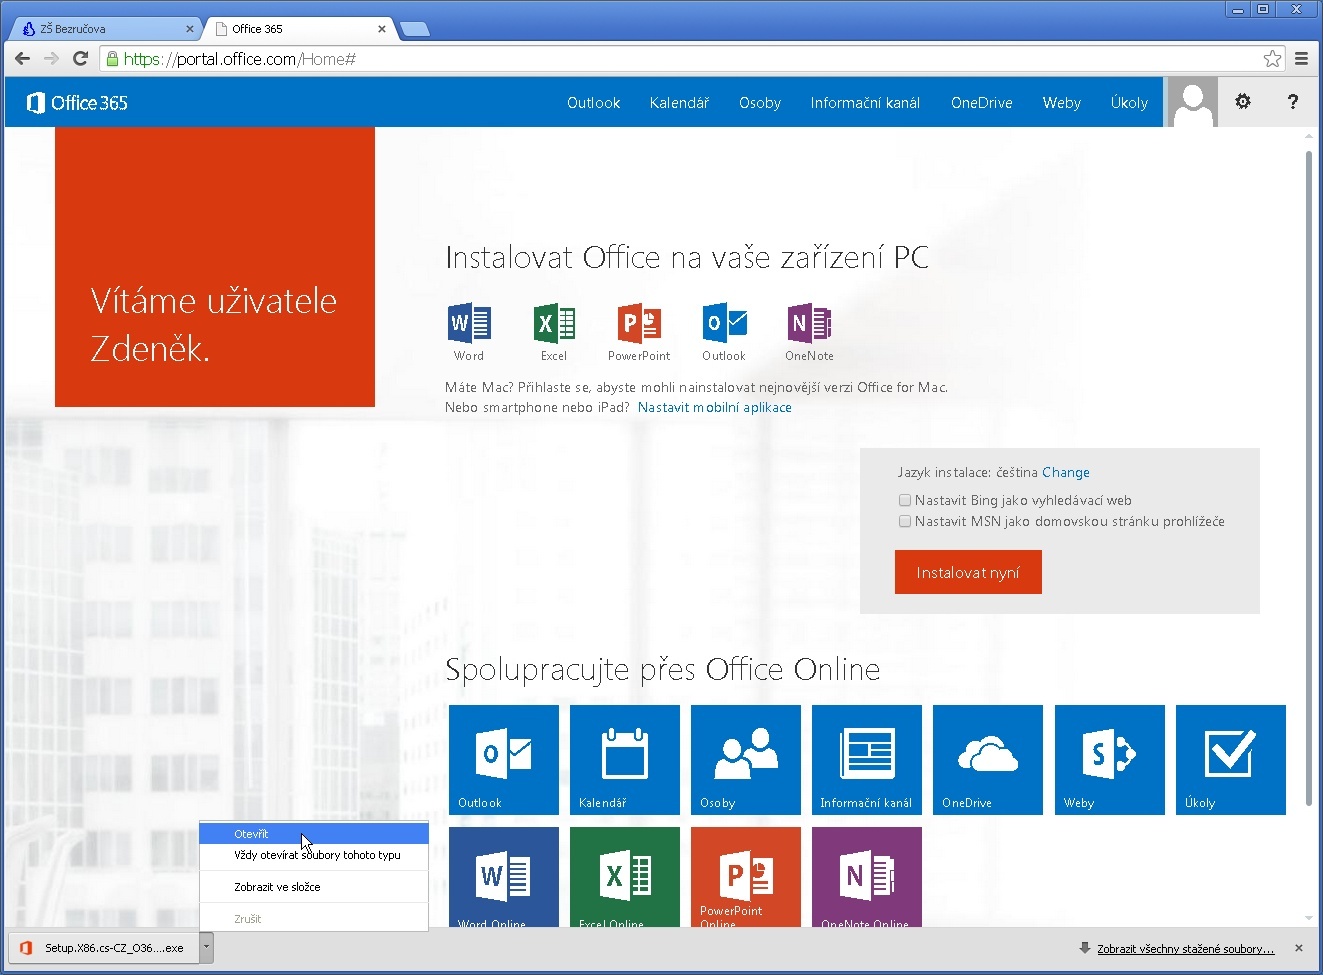The height and width of the screenshot is (975, 1323).
Task: Select Zobrazit ve složce menu item
Action: click(314, 887)
